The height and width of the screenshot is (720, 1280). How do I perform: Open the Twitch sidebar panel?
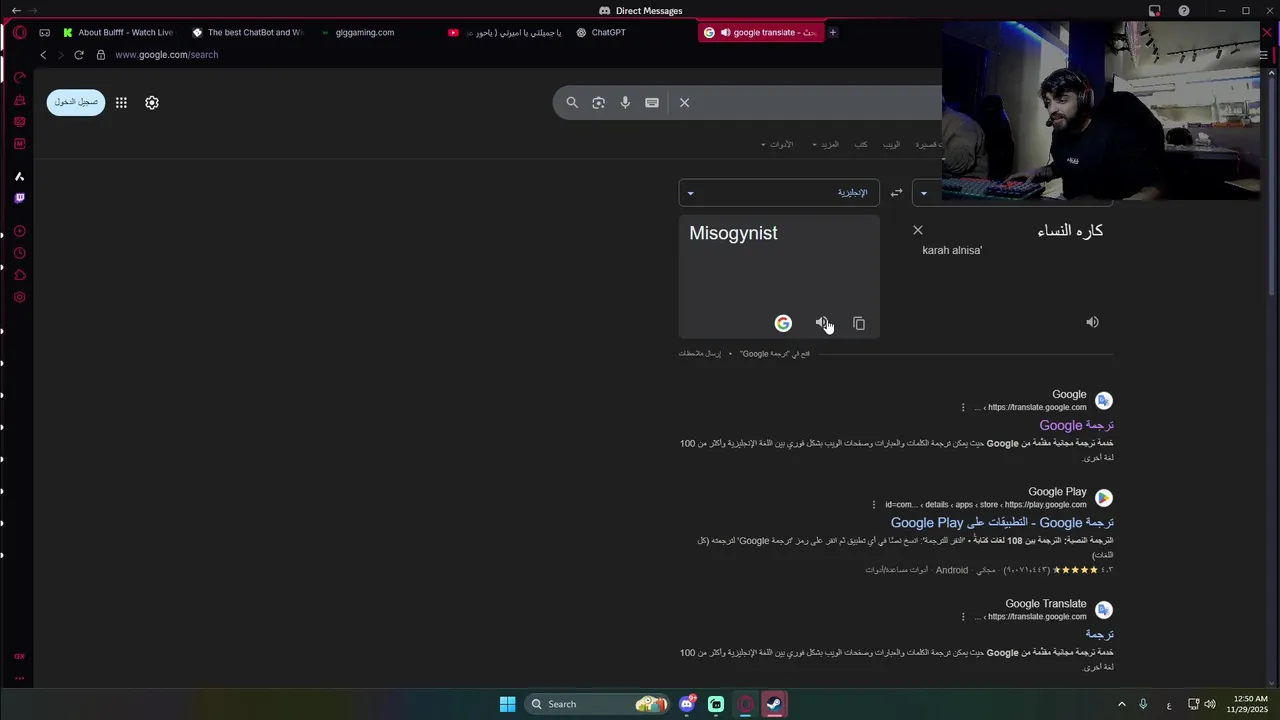pyautogui.click(x=19, y=198)
